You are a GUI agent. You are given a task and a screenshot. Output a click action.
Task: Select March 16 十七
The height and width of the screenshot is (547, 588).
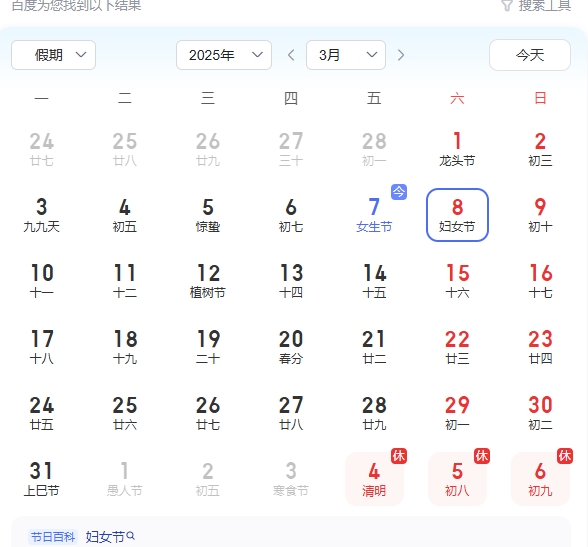tap(540, 281)
